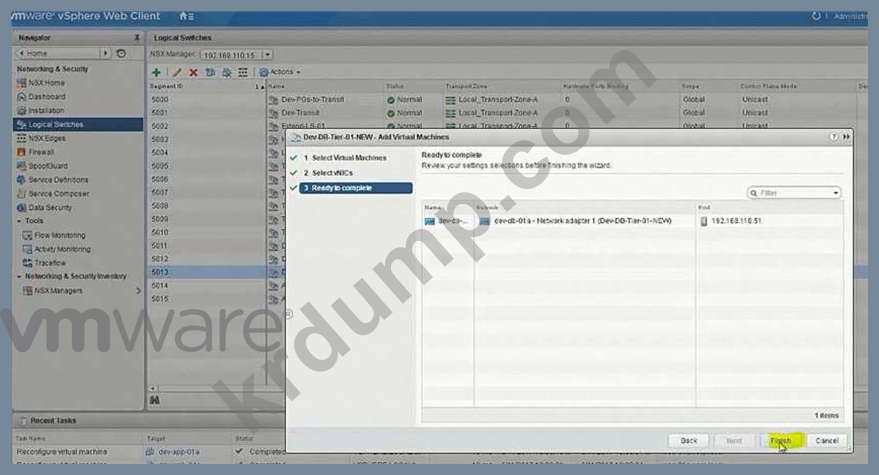
Task: Open the Filter dropdown arrow
Action: pos(836,193)
